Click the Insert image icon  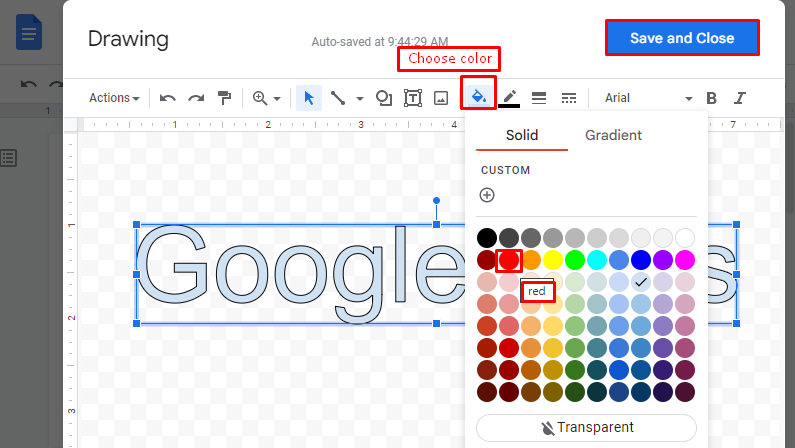pyautogui.click(x=441, y=98)
